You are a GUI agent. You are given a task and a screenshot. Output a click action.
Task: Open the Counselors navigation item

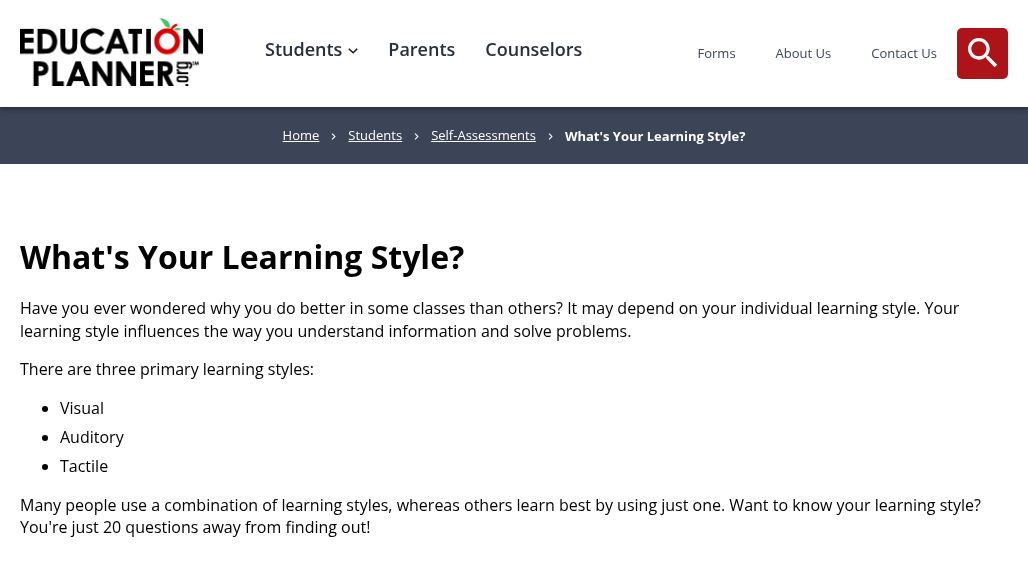click(534, 50)
